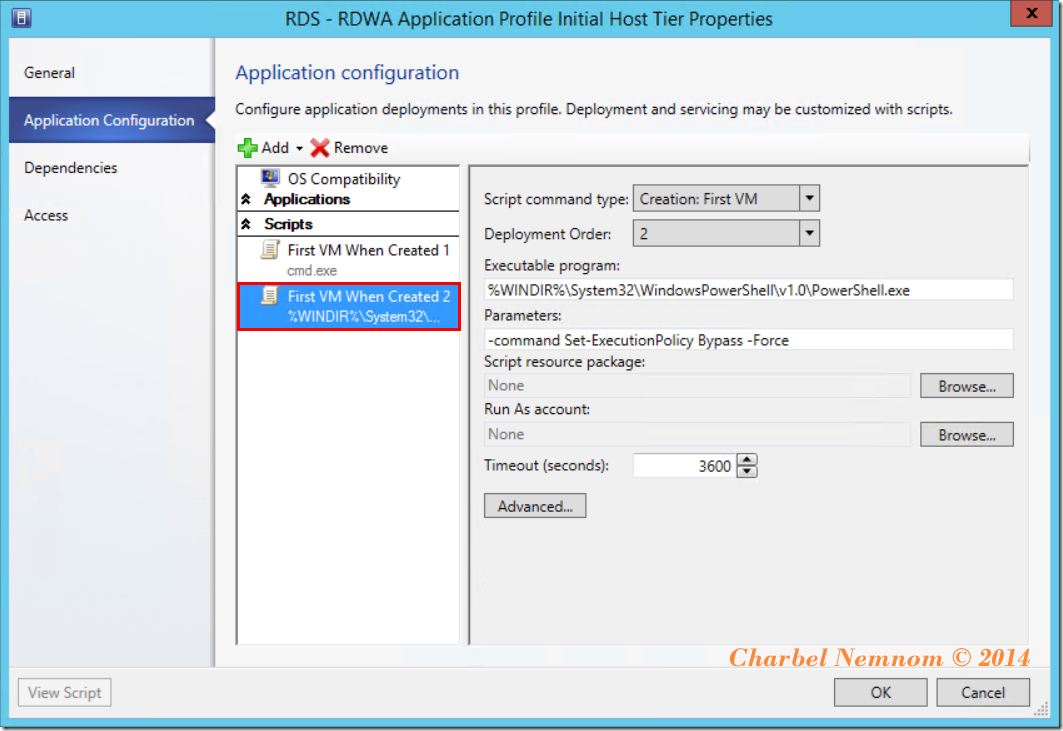Click the window system icon in title bar

[21, 18]
